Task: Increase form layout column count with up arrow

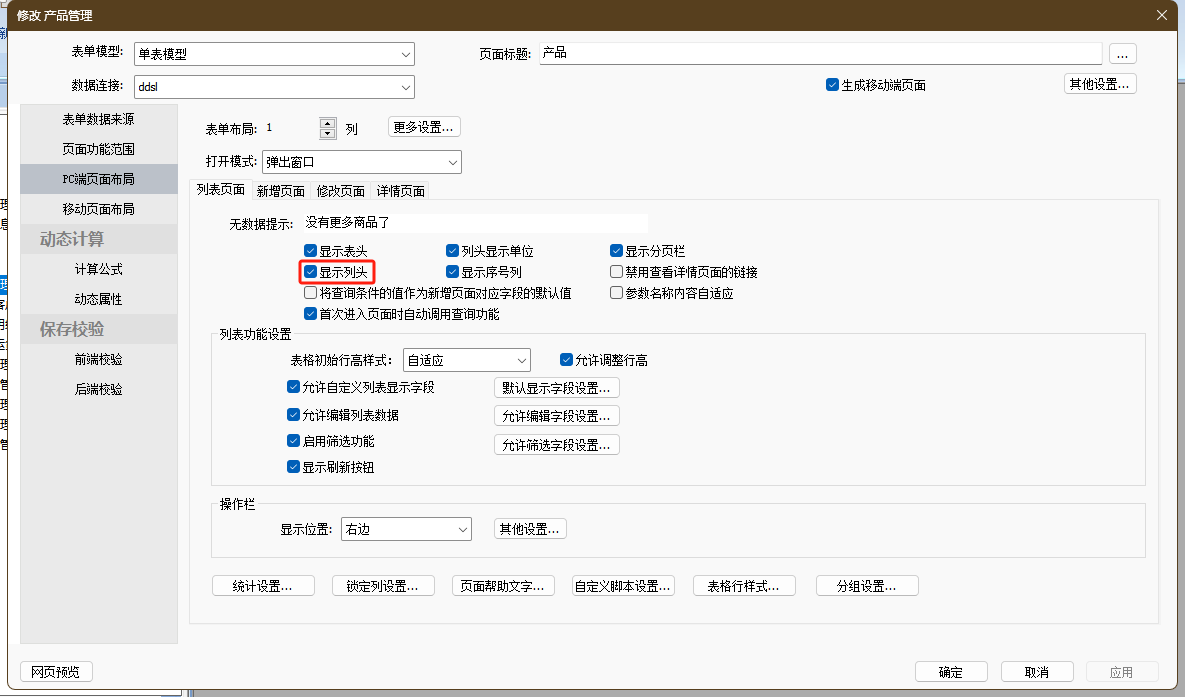Action: (x=327, y=123)
